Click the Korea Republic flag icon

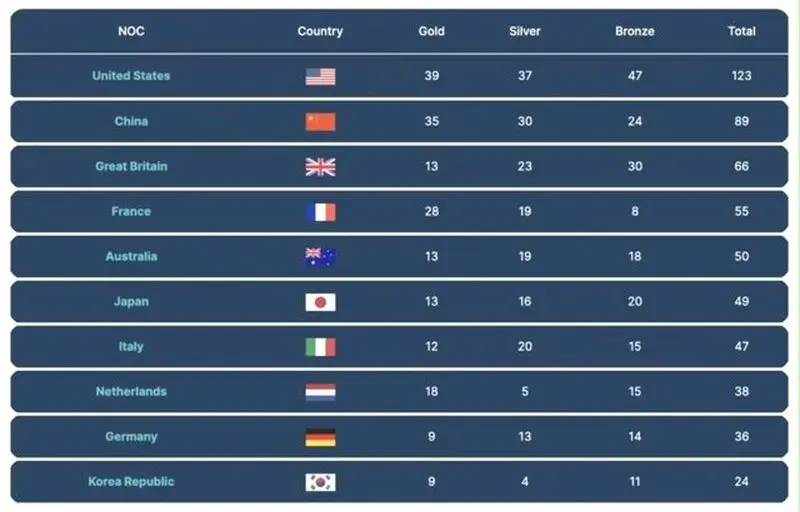320,482
